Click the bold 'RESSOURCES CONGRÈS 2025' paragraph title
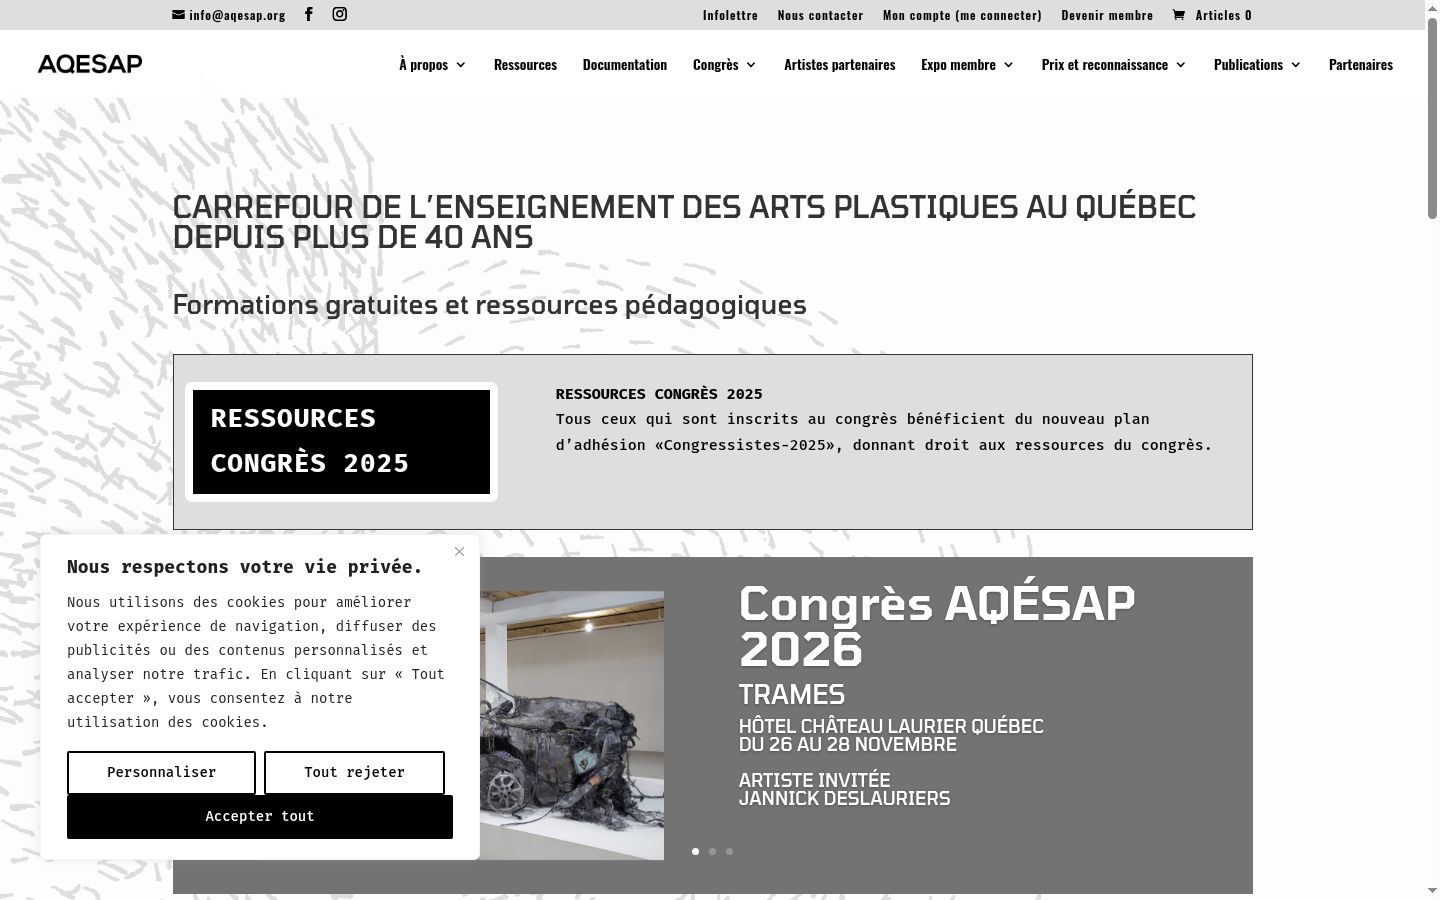Screen dimensions: 1440x900 (659, 394)
